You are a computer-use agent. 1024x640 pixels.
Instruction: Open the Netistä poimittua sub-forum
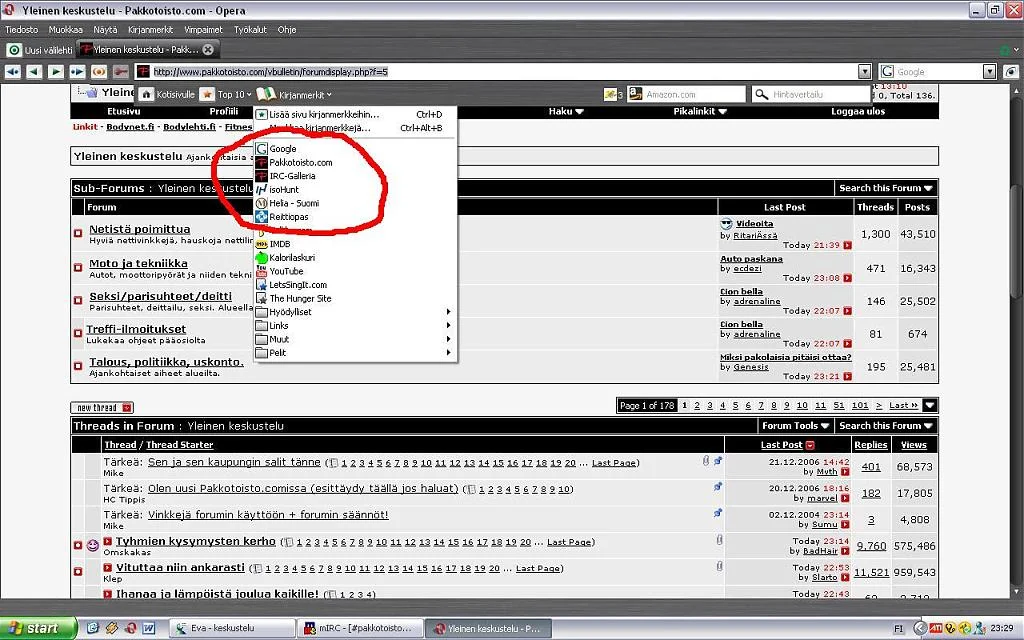click(139, 229)
